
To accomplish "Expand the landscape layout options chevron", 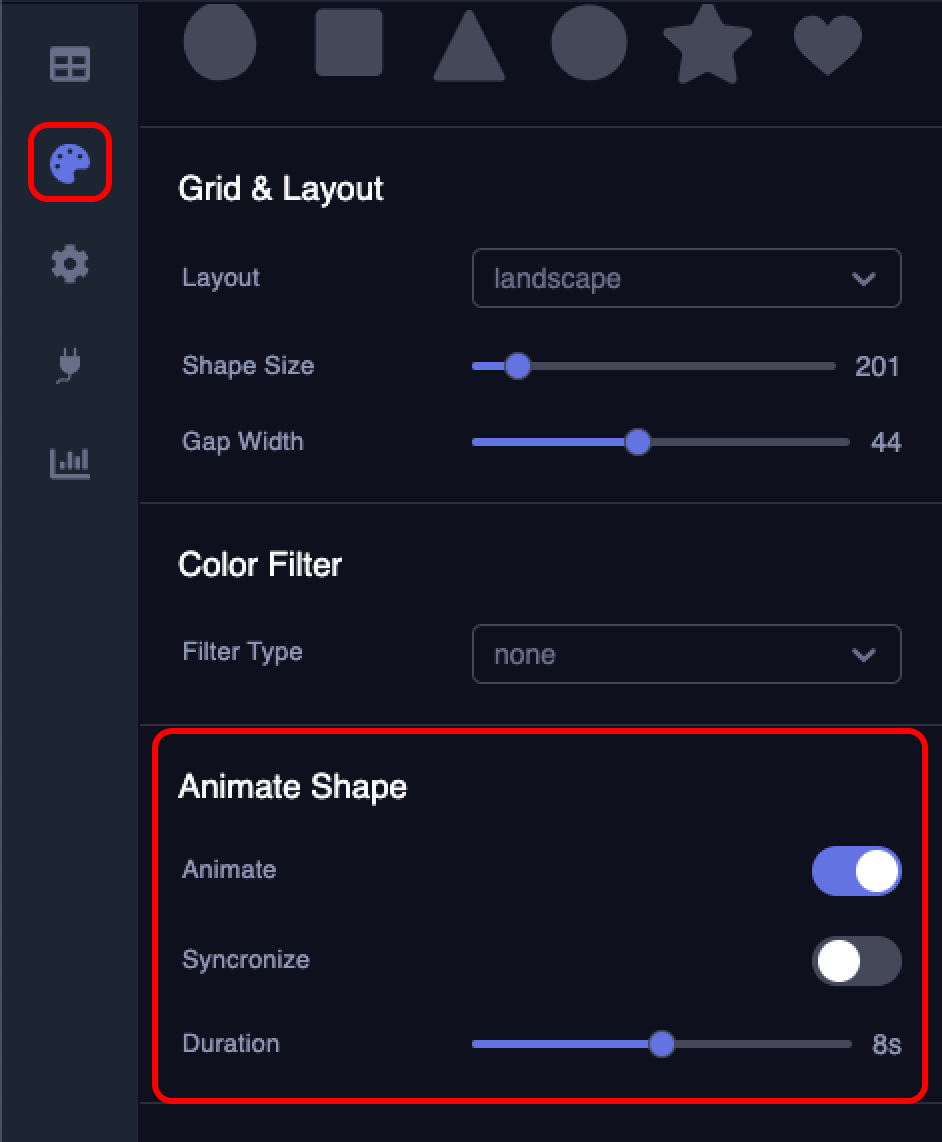I will (863, 278).
